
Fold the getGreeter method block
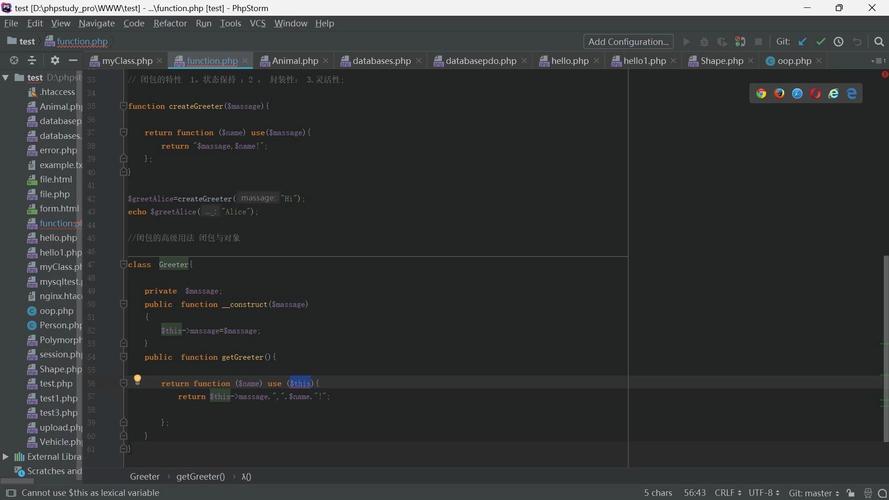(123, 357)
